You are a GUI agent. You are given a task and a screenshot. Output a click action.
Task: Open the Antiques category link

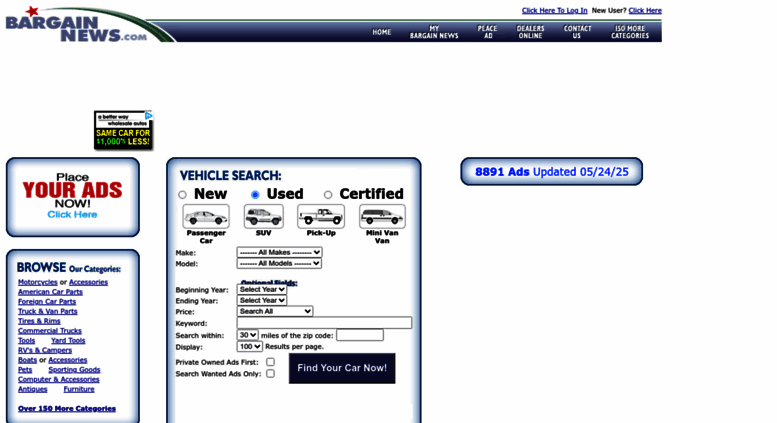[32, 389]
